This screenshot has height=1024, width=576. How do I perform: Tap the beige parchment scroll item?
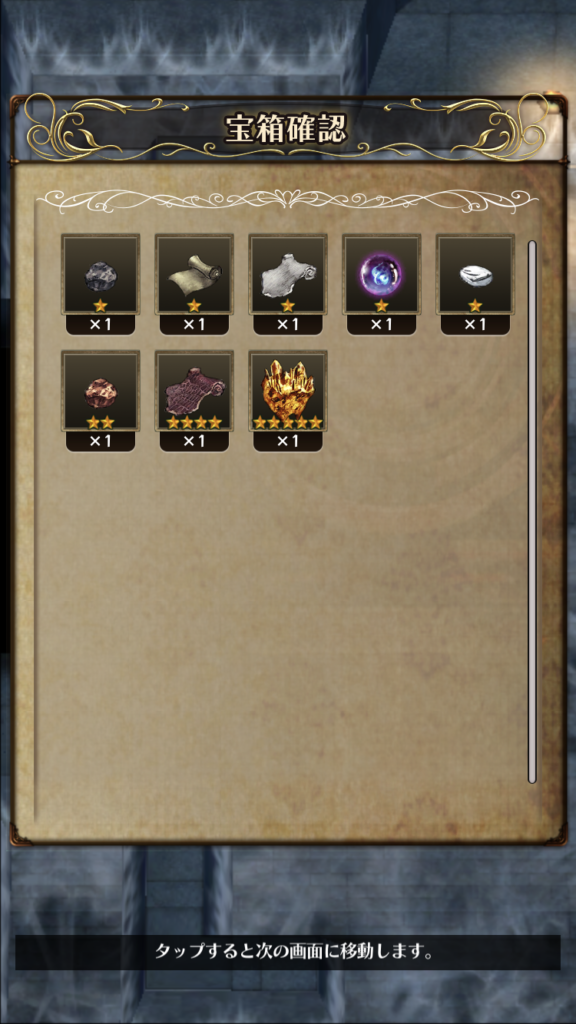194,275
